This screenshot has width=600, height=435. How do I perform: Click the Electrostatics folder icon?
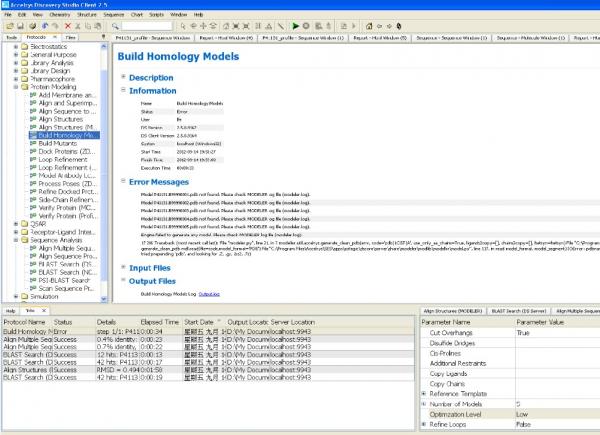tap(25, 47)
